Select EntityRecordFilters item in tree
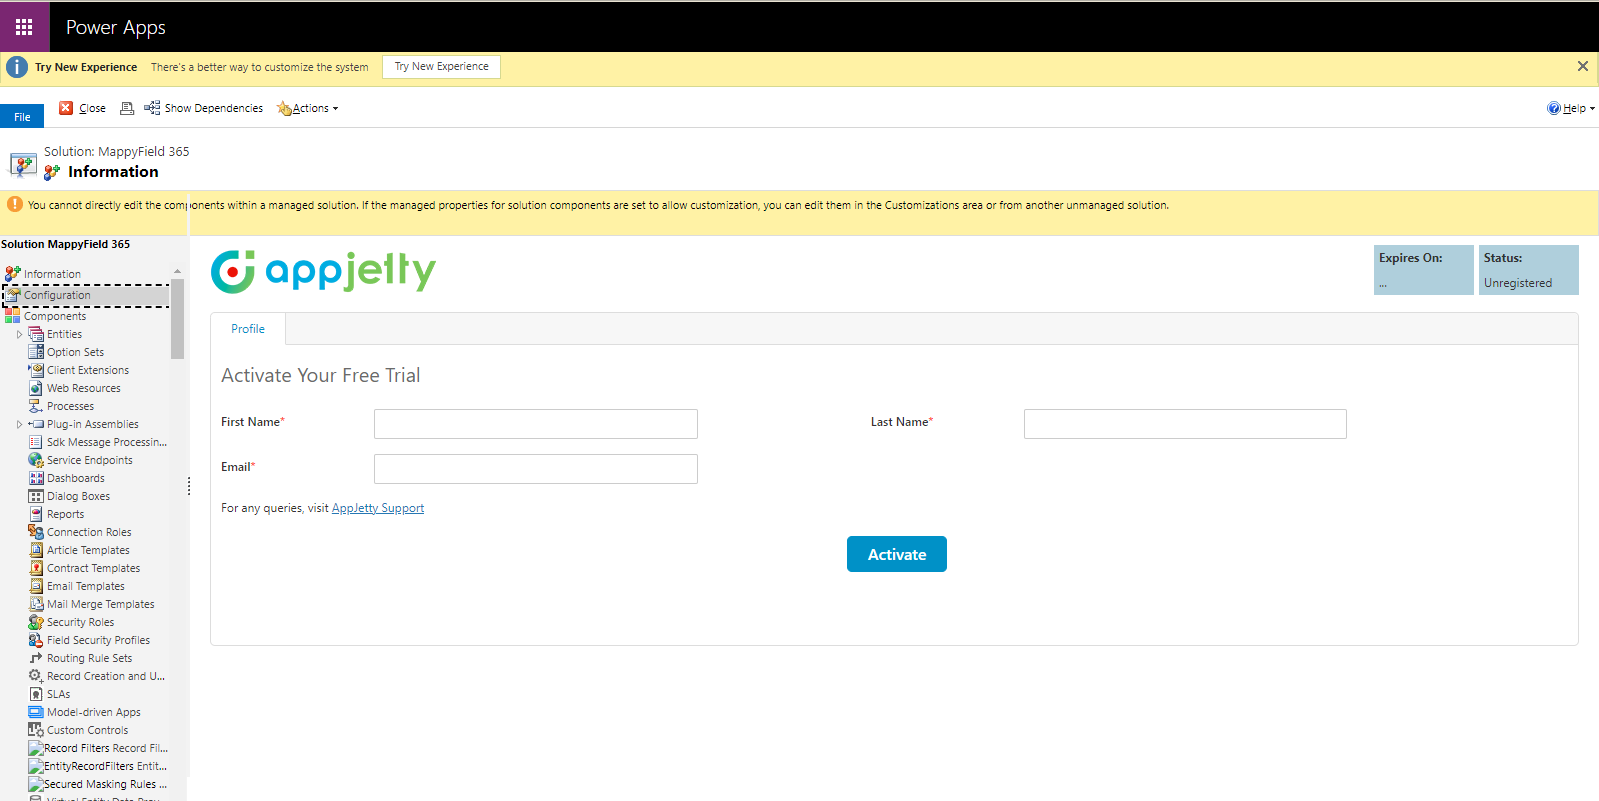 pos(98,766)
